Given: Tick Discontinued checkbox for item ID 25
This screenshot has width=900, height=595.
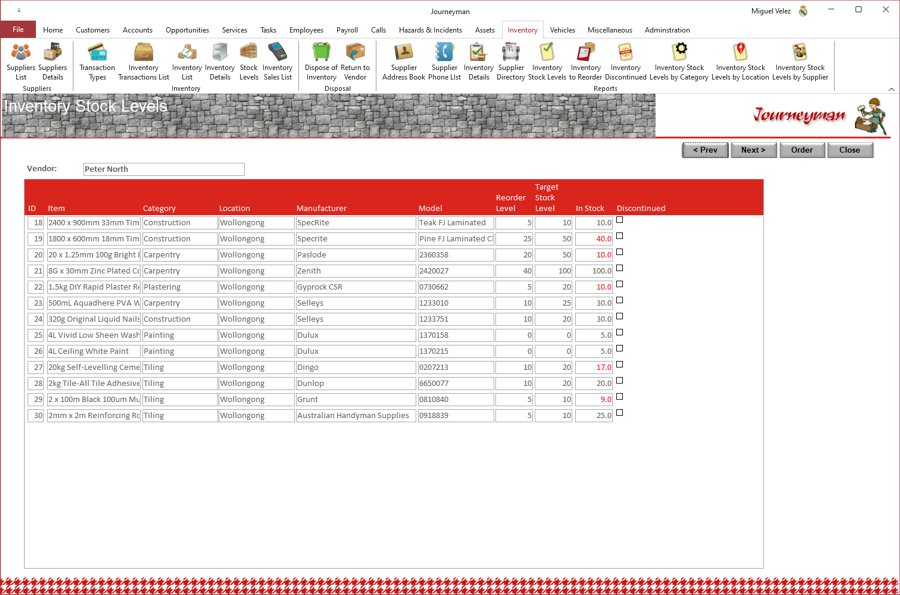Looking at the screenshot, I should tap(619, 332).
